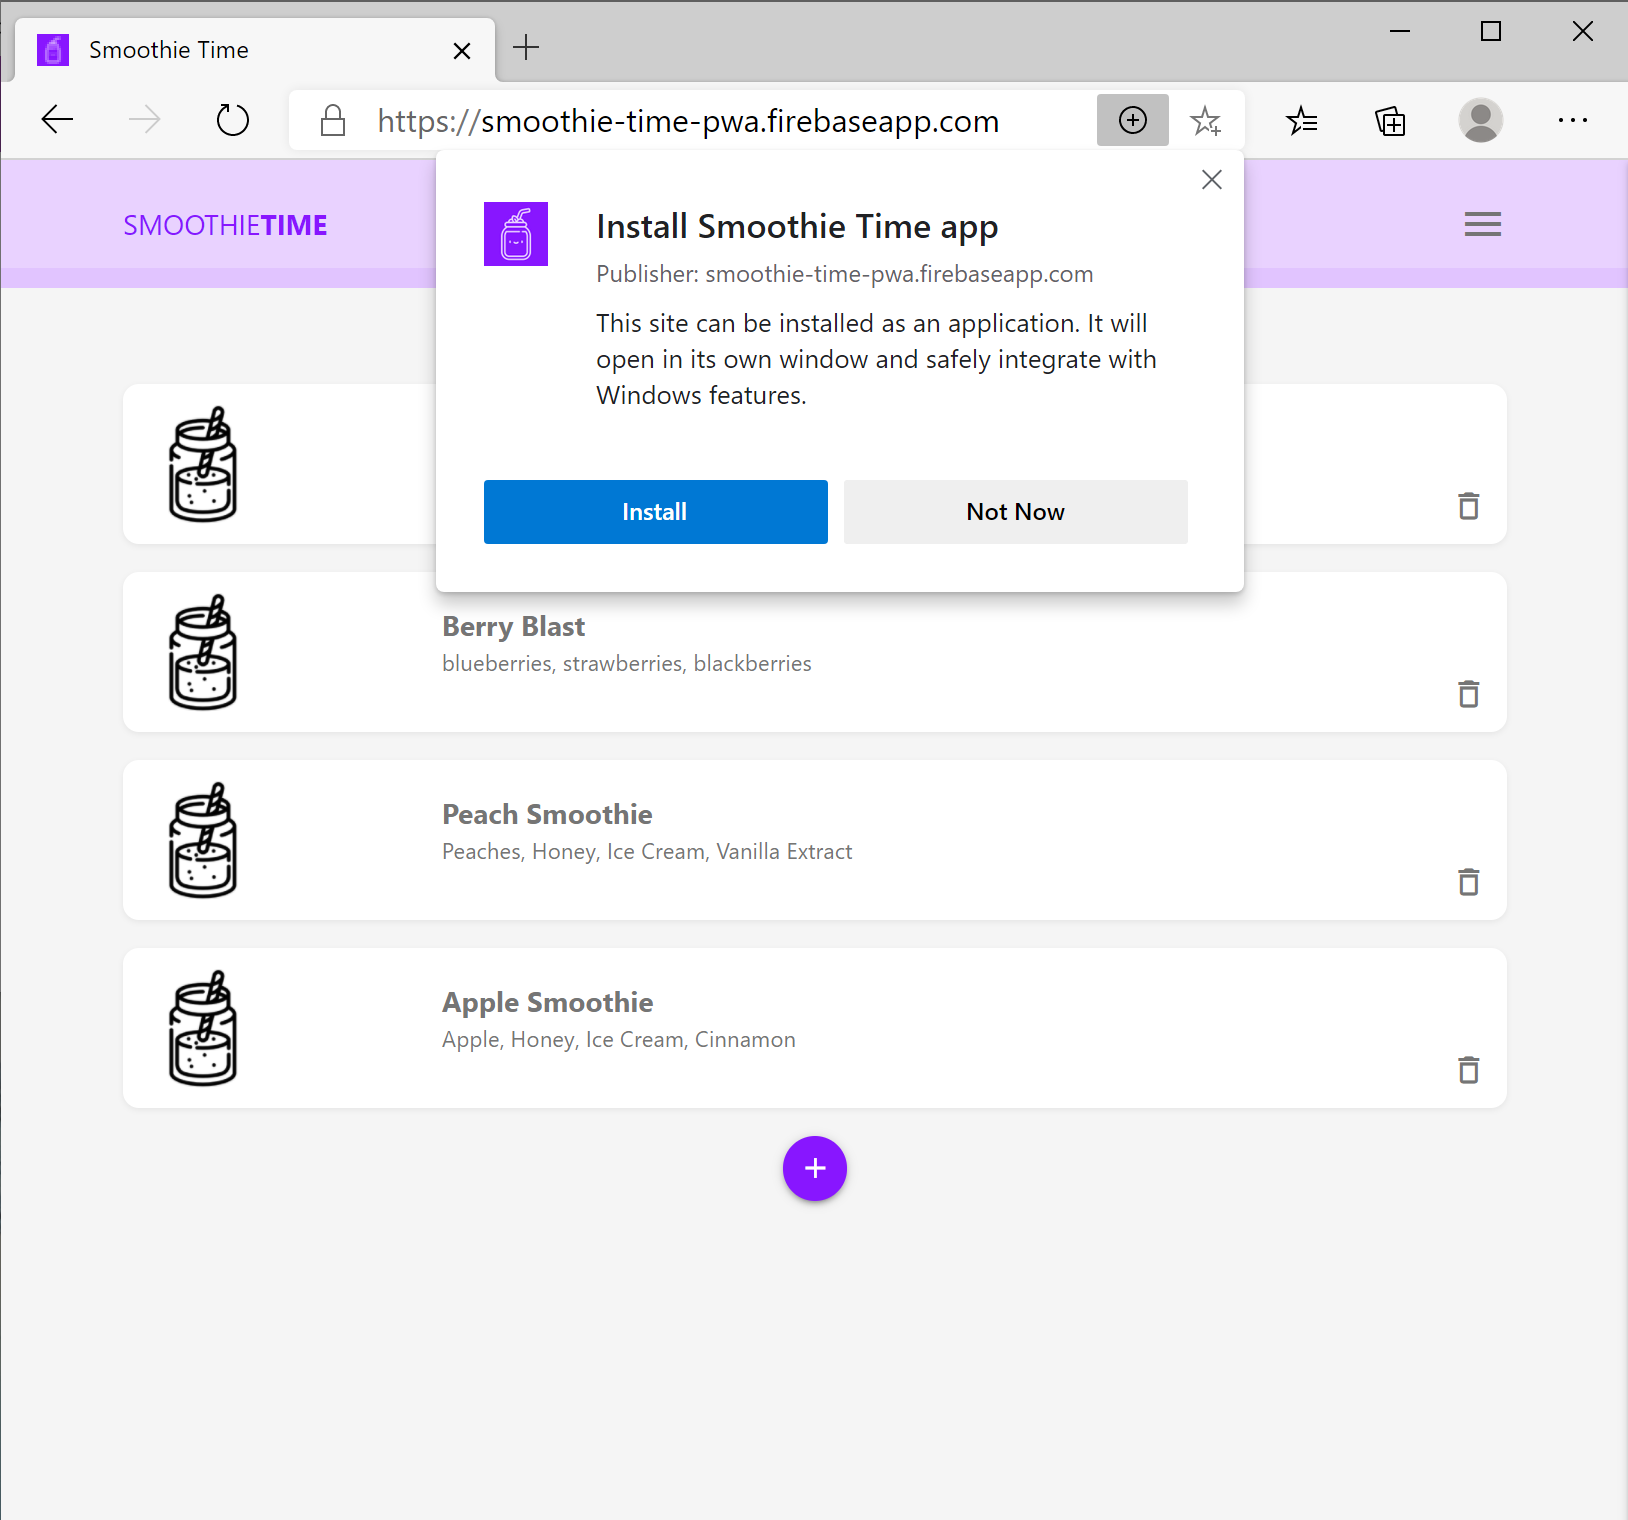Click 'blueberries, strawberries, blackberries' text
Image resolution: width=1628 pixels, height=1520 pixels.
627,664
